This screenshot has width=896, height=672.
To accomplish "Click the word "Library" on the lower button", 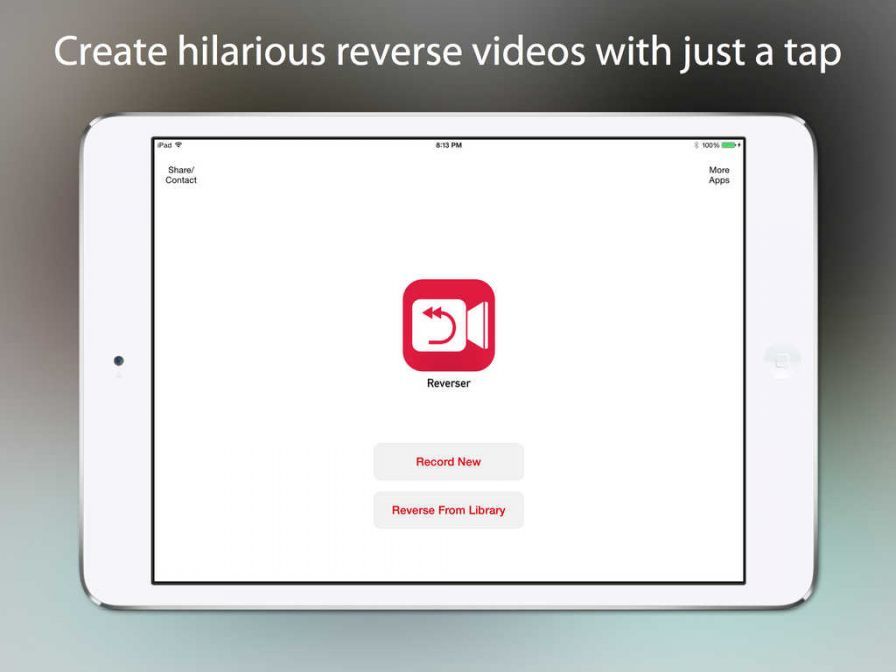I will (x=487, y=510).
